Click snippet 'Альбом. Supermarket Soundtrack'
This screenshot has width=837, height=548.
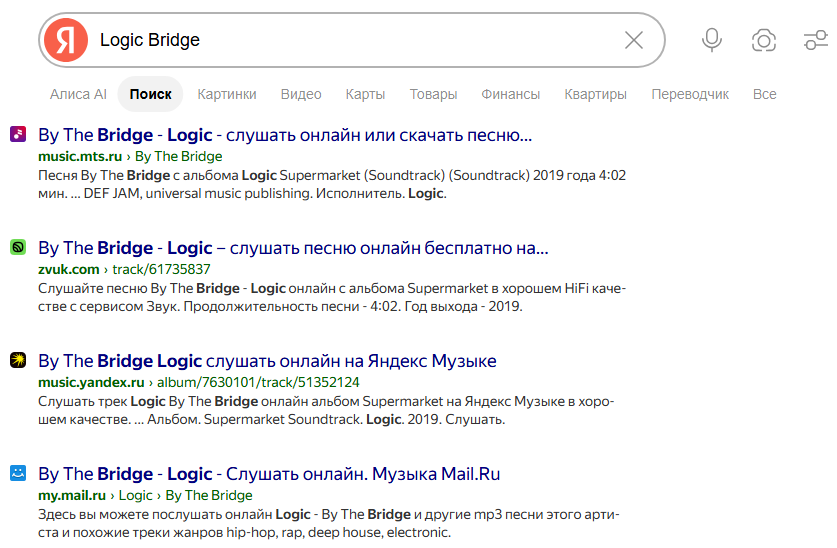(x=255, y=420)
